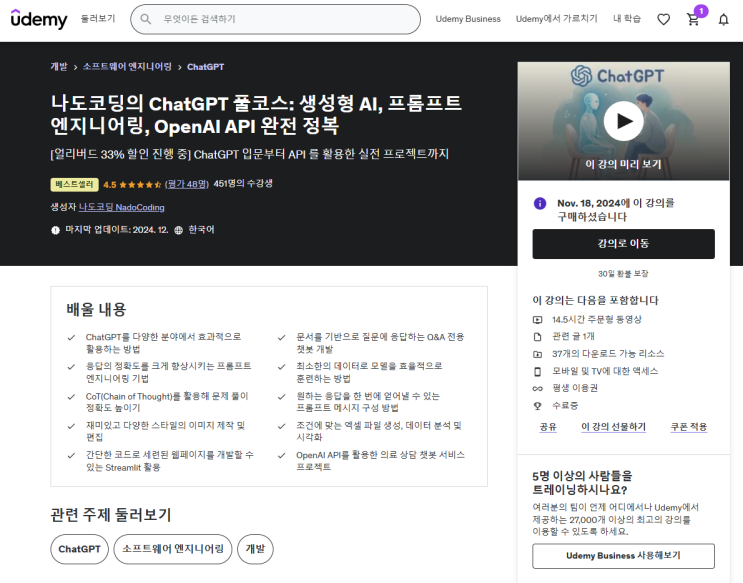The width and height of the screenshot is (743, 583).
Task: Select the ChatGPT topic chip
Action: pyautogui.click(x=80, y=549)
